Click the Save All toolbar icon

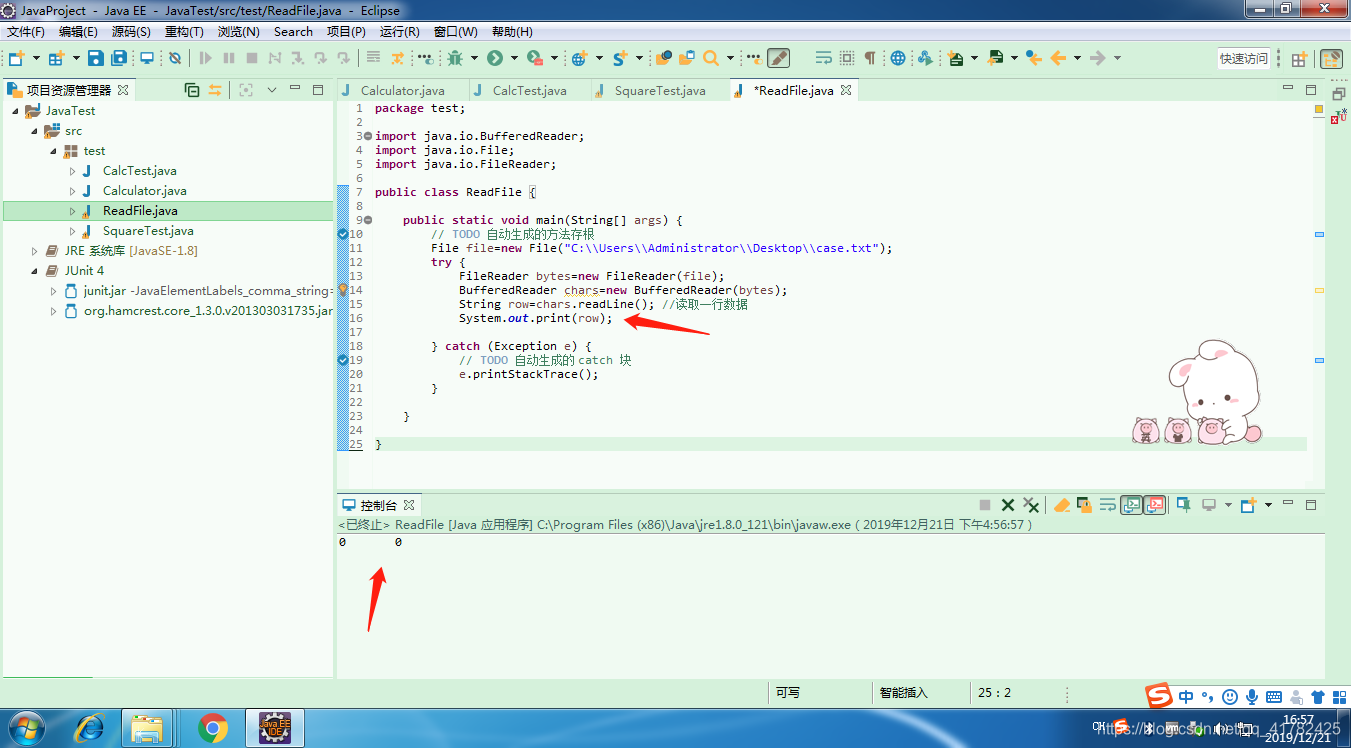coord(119,58)
